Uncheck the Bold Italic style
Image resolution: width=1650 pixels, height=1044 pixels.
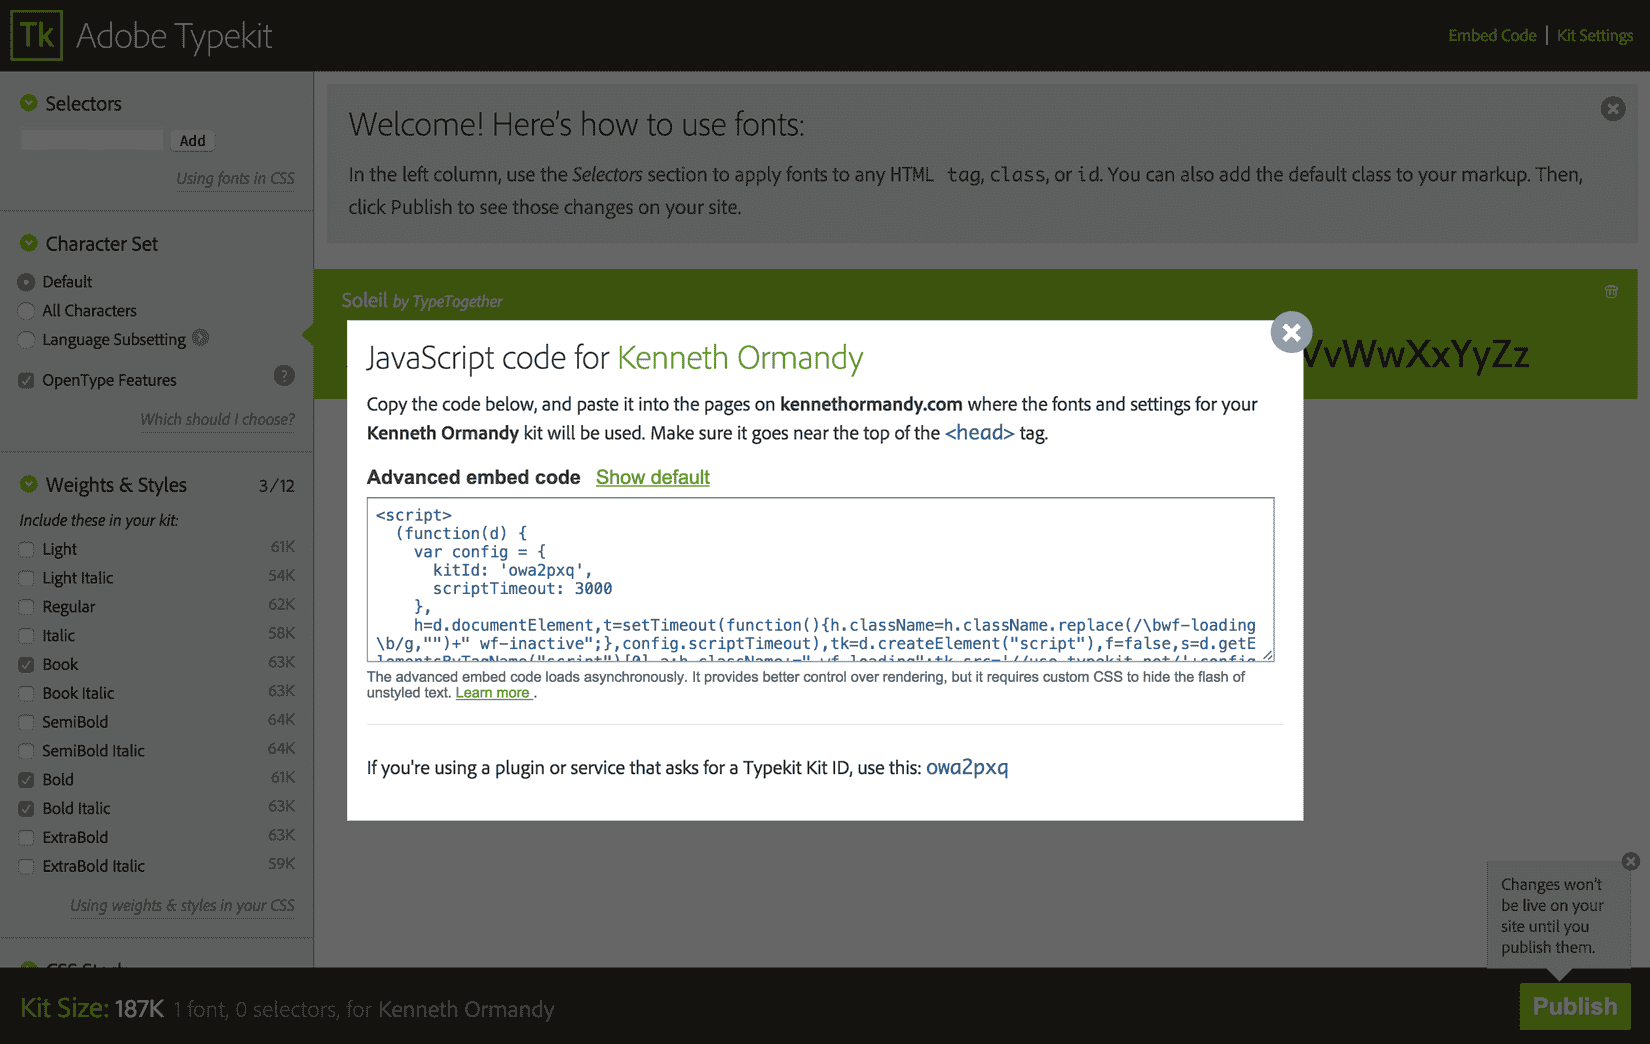[x=27, y=809]
